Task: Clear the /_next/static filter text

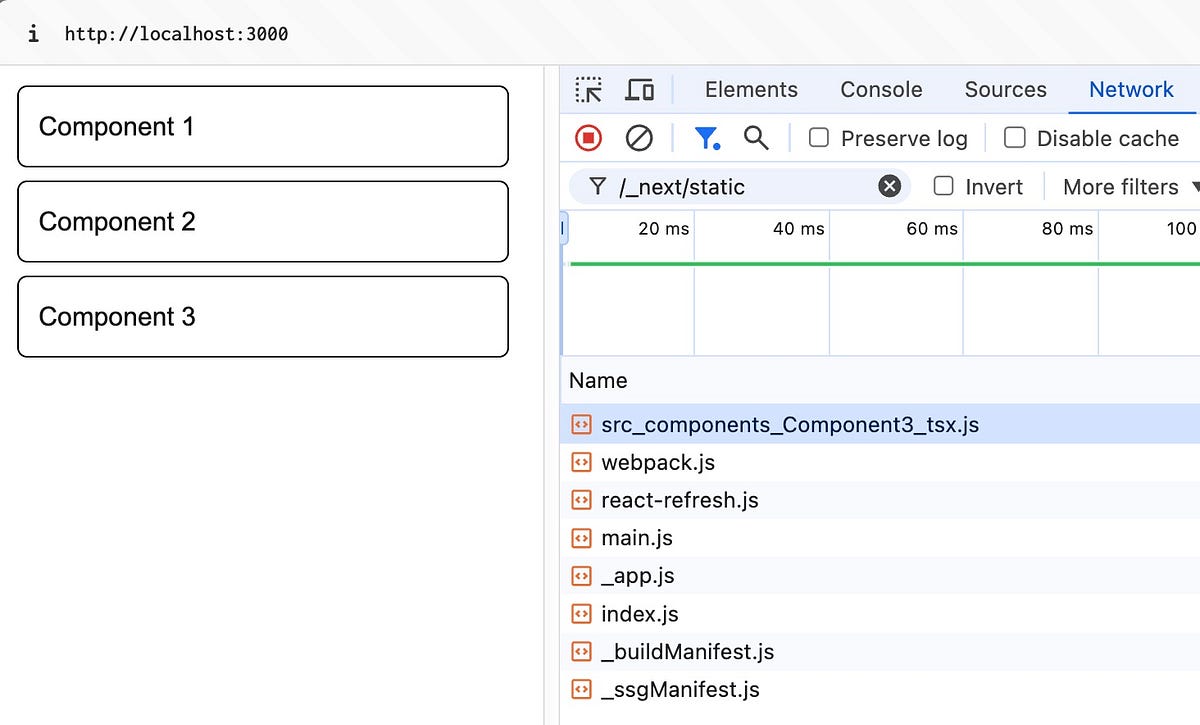Action: tap(888, 186)
